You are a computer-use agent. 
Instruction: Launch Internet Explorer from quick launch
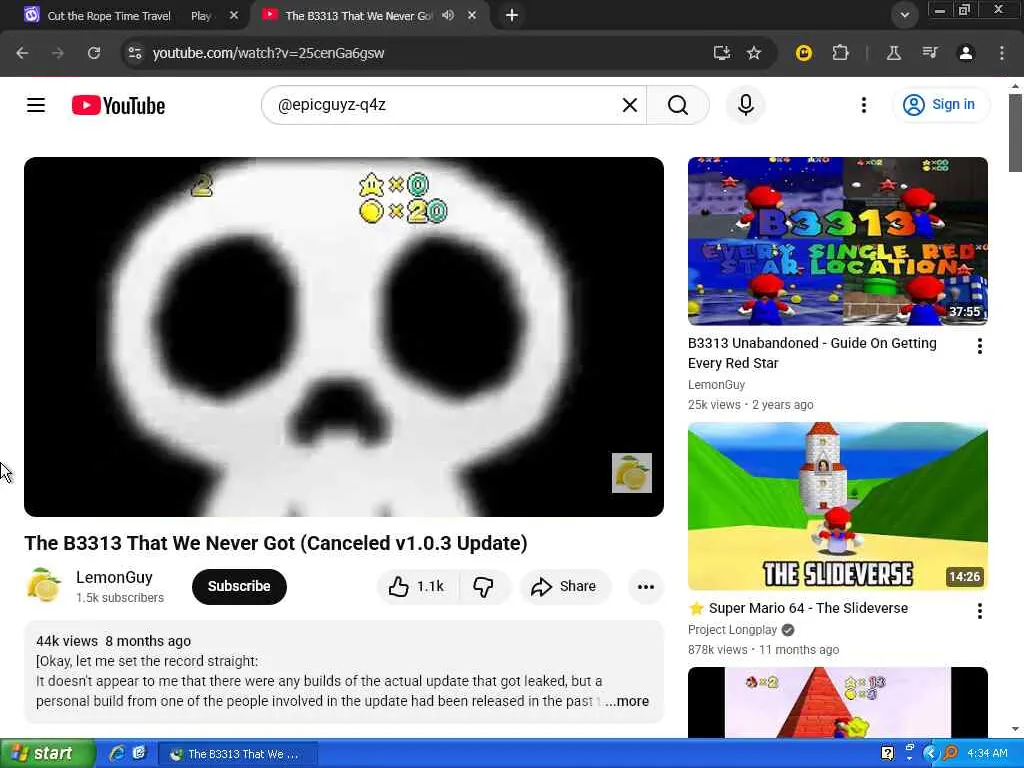click(x=118, y=754)
